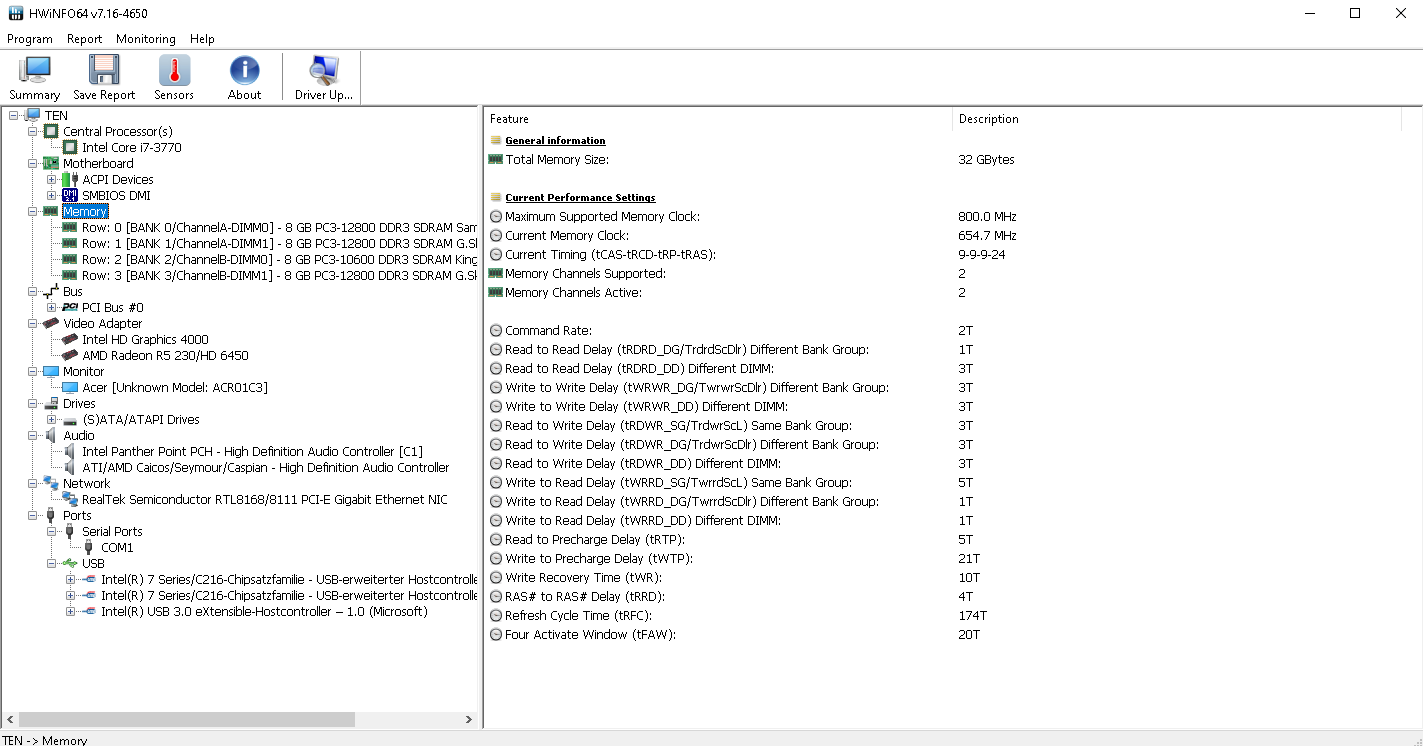This screenshot has width=1423, height=746.
Task: Launch the Driver Update toolbar icon
Action: click(323, 71)
